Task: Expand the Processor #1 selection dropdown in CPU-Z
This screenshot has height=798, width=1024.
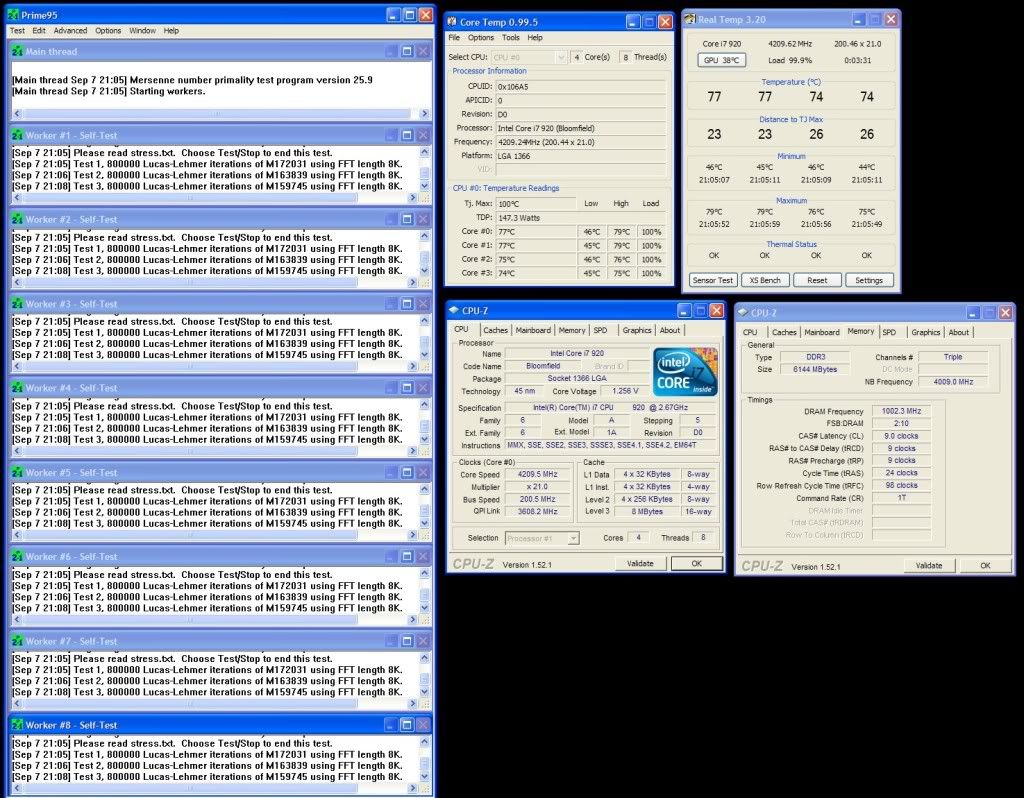Action: point(573,538)
